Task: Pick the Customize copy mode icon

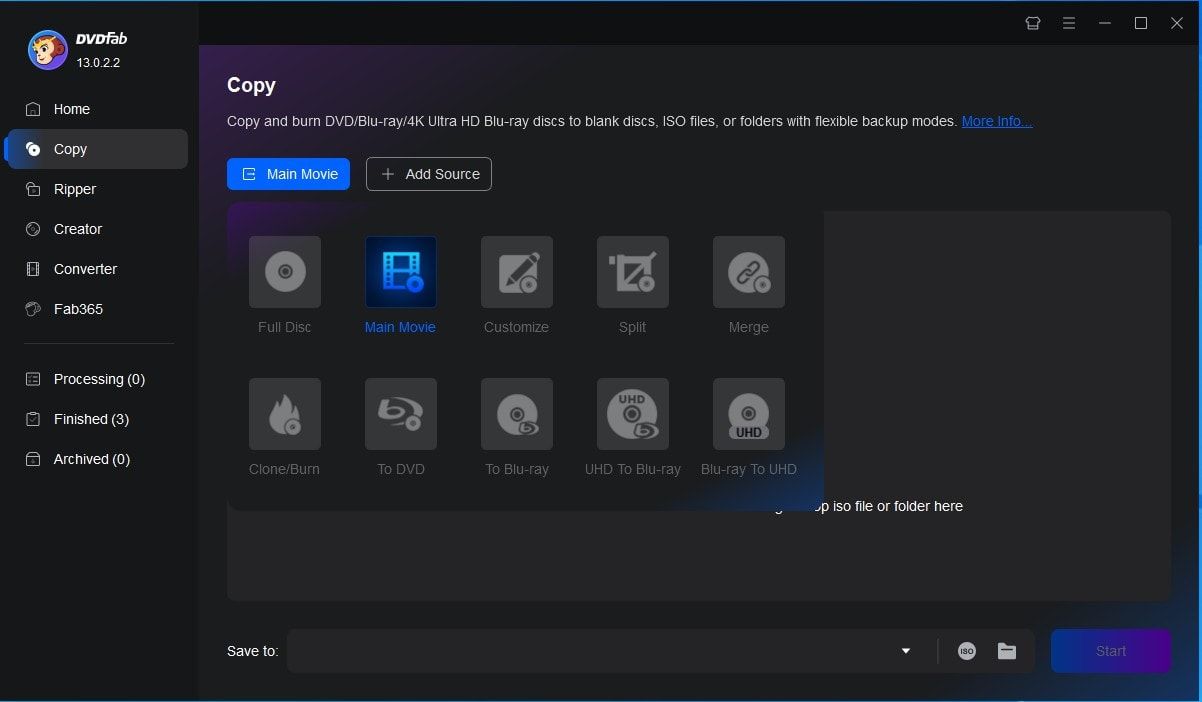Action: click(x=517, y=272)
